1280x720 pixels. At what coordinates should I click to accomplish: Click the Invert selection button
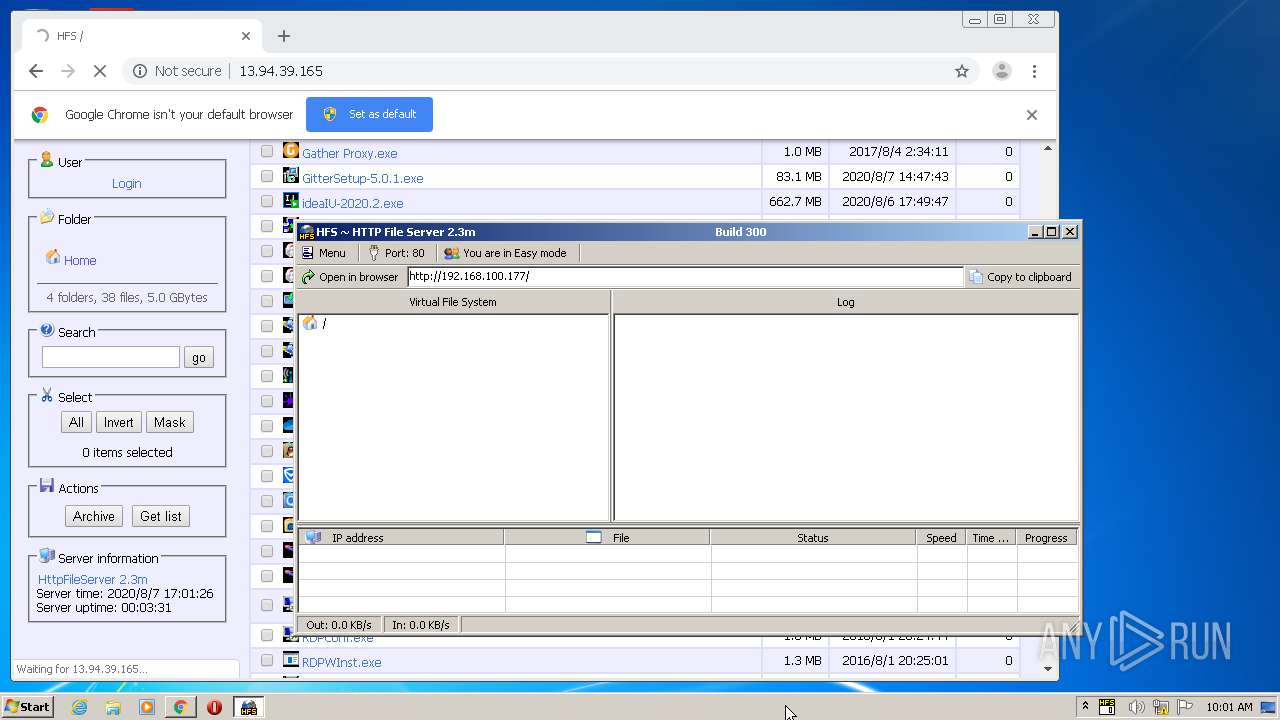pos(118,422)
